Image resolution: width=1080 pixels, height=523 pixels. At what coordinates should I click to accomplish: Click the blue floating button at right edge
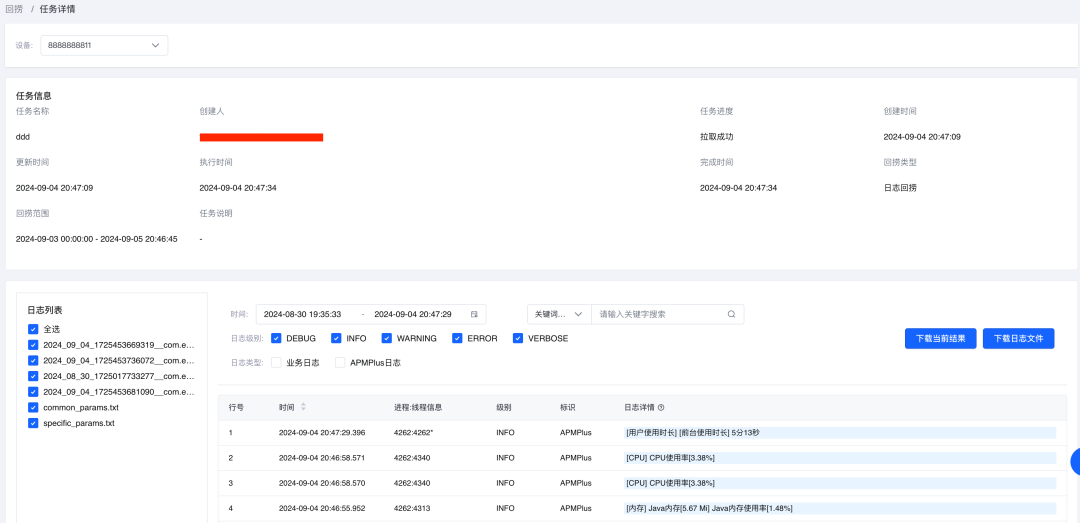coord(1075,462)
